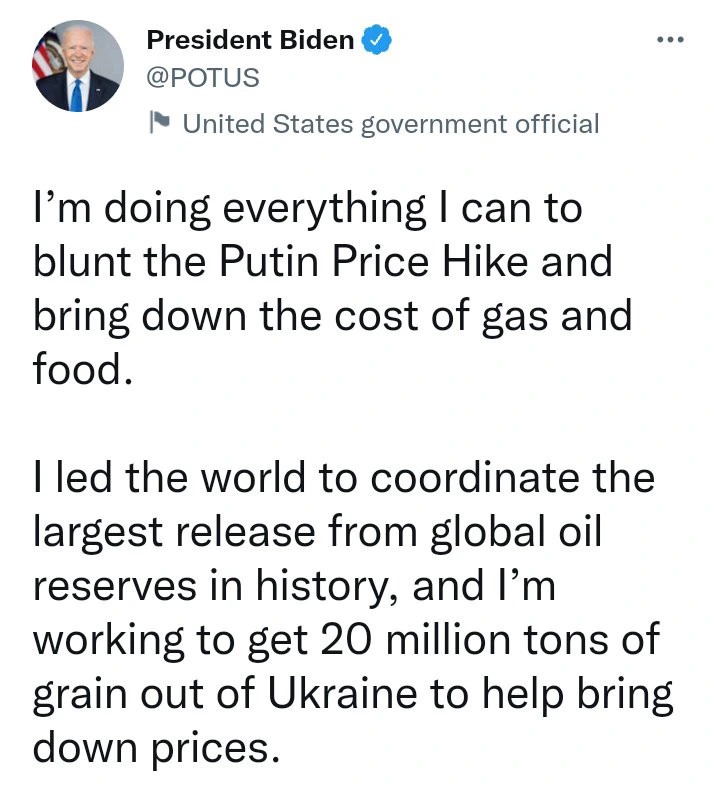Image resolution: width=720 pixels, height=786 pixels.
Task: Click the phrase "Putin Price Hike"
Action: click(374, 261)
